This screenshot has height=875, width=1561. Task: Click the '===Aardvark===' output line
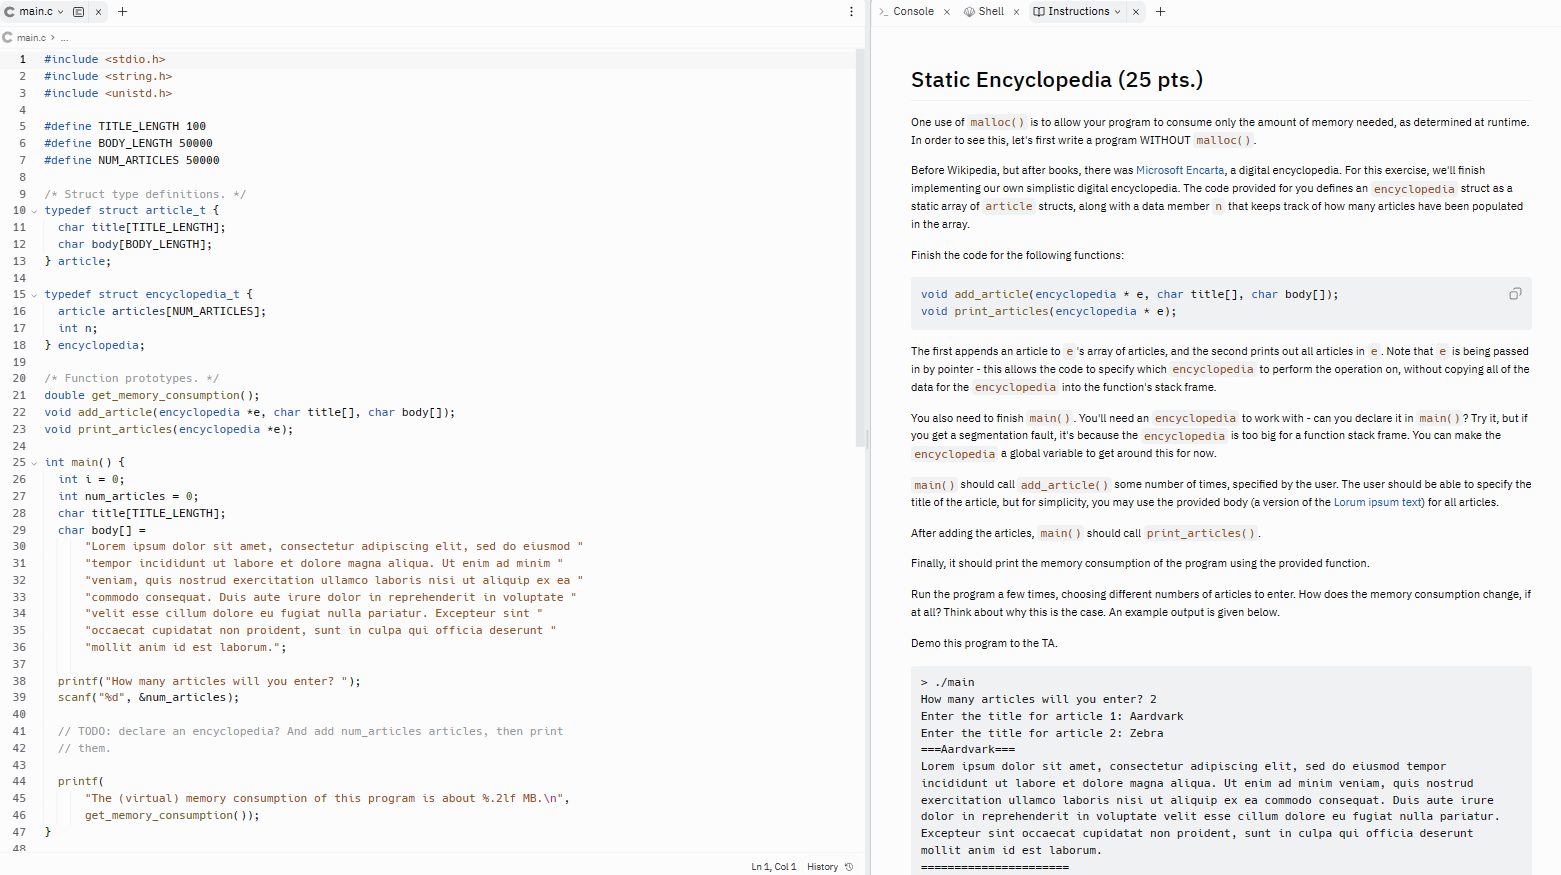click(968, 749)
